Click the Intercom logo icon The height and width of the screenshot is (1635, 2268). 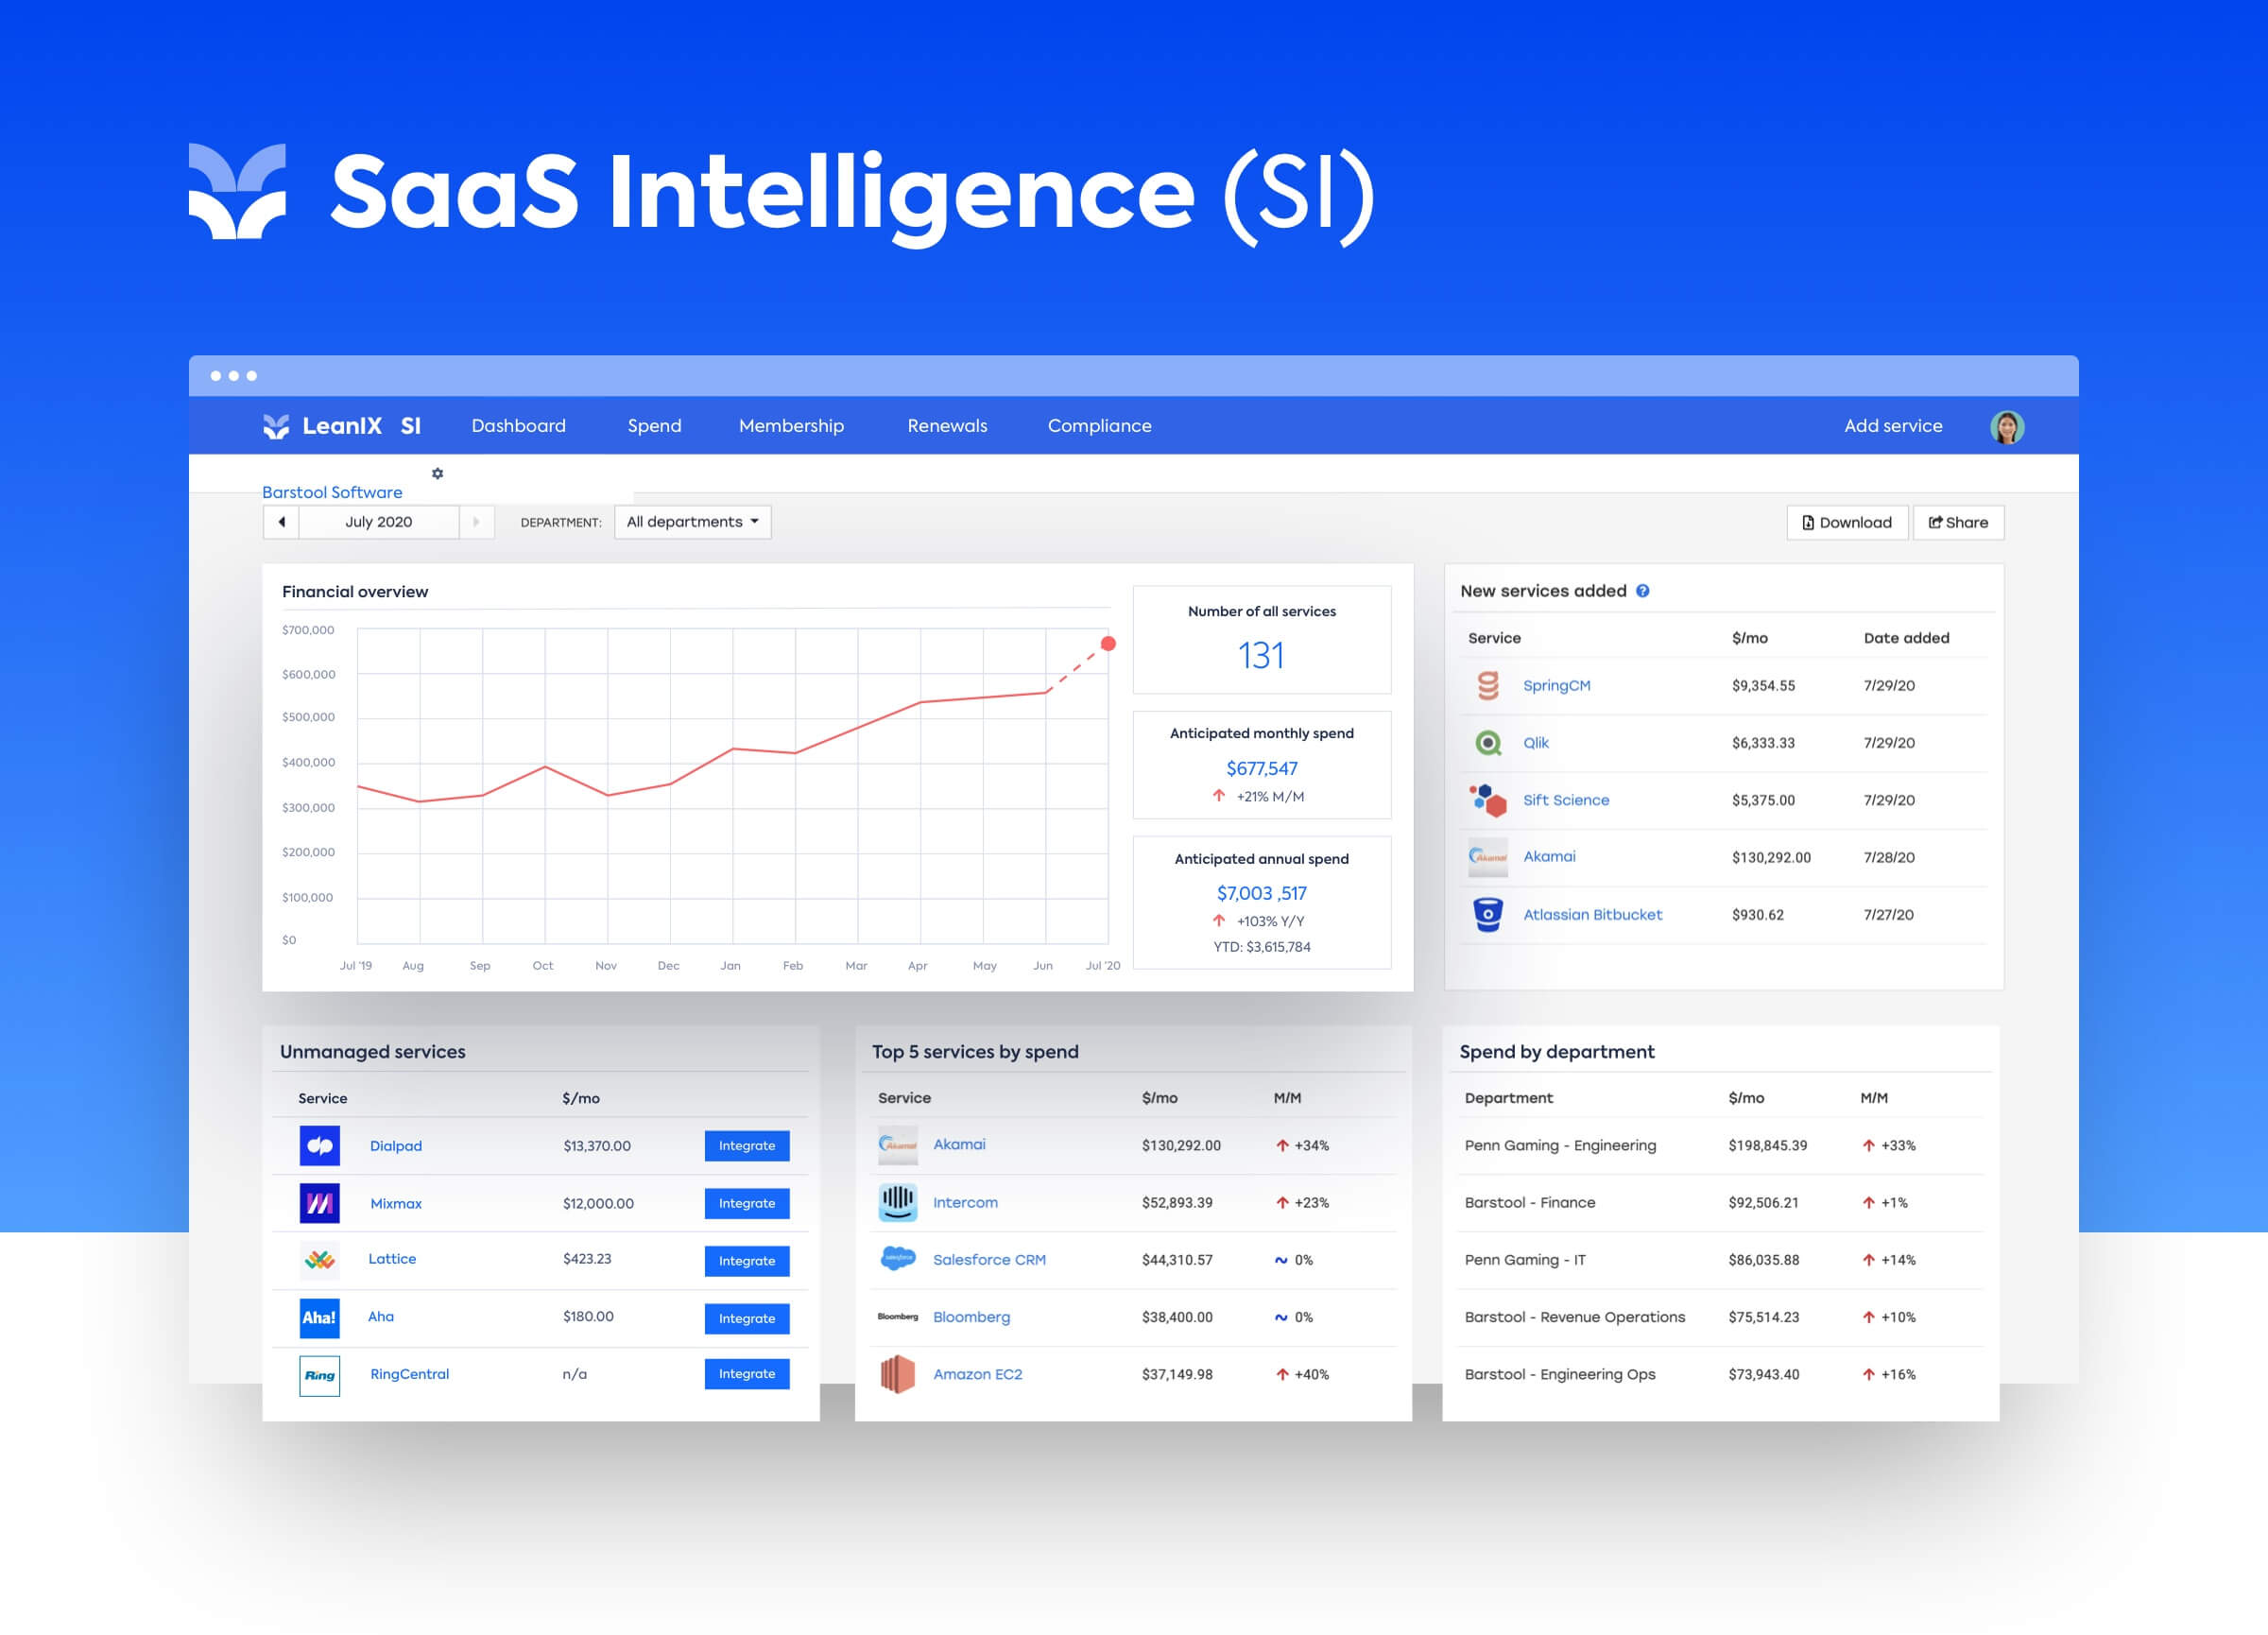tap(897, 1202)
